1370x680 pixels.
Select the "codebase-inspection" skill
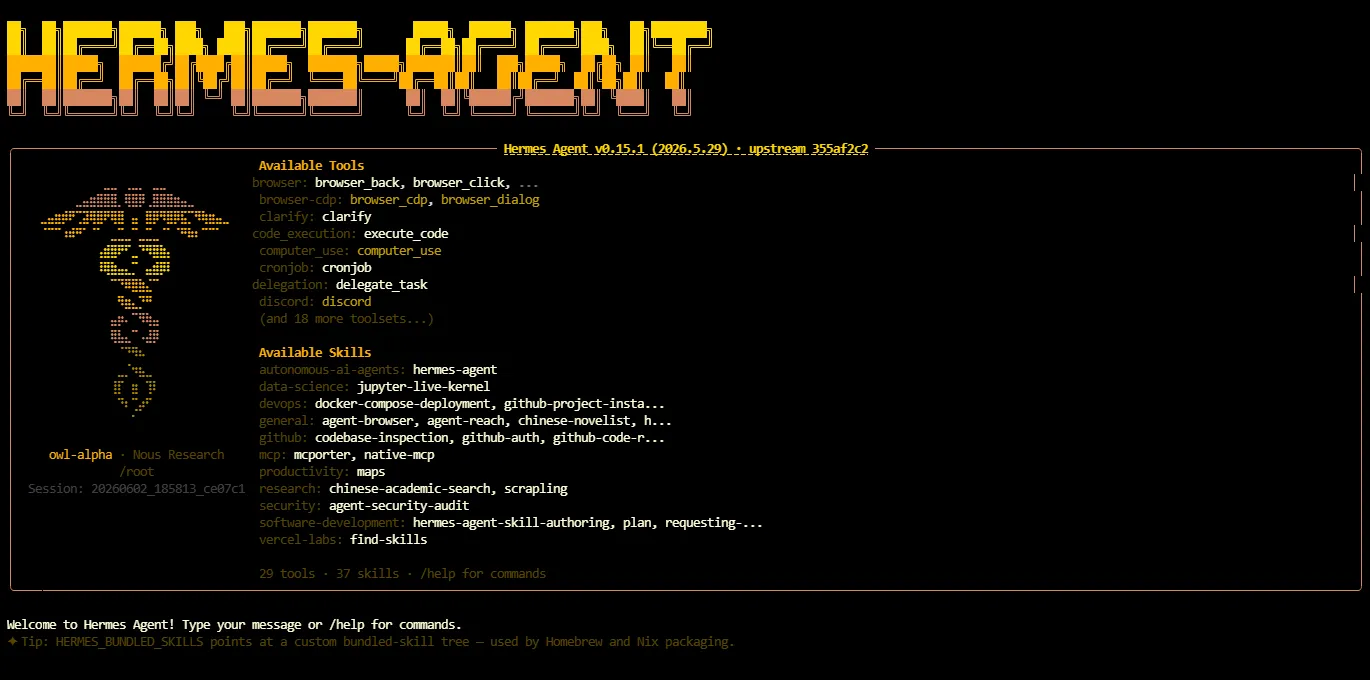[x=381, y=438]
